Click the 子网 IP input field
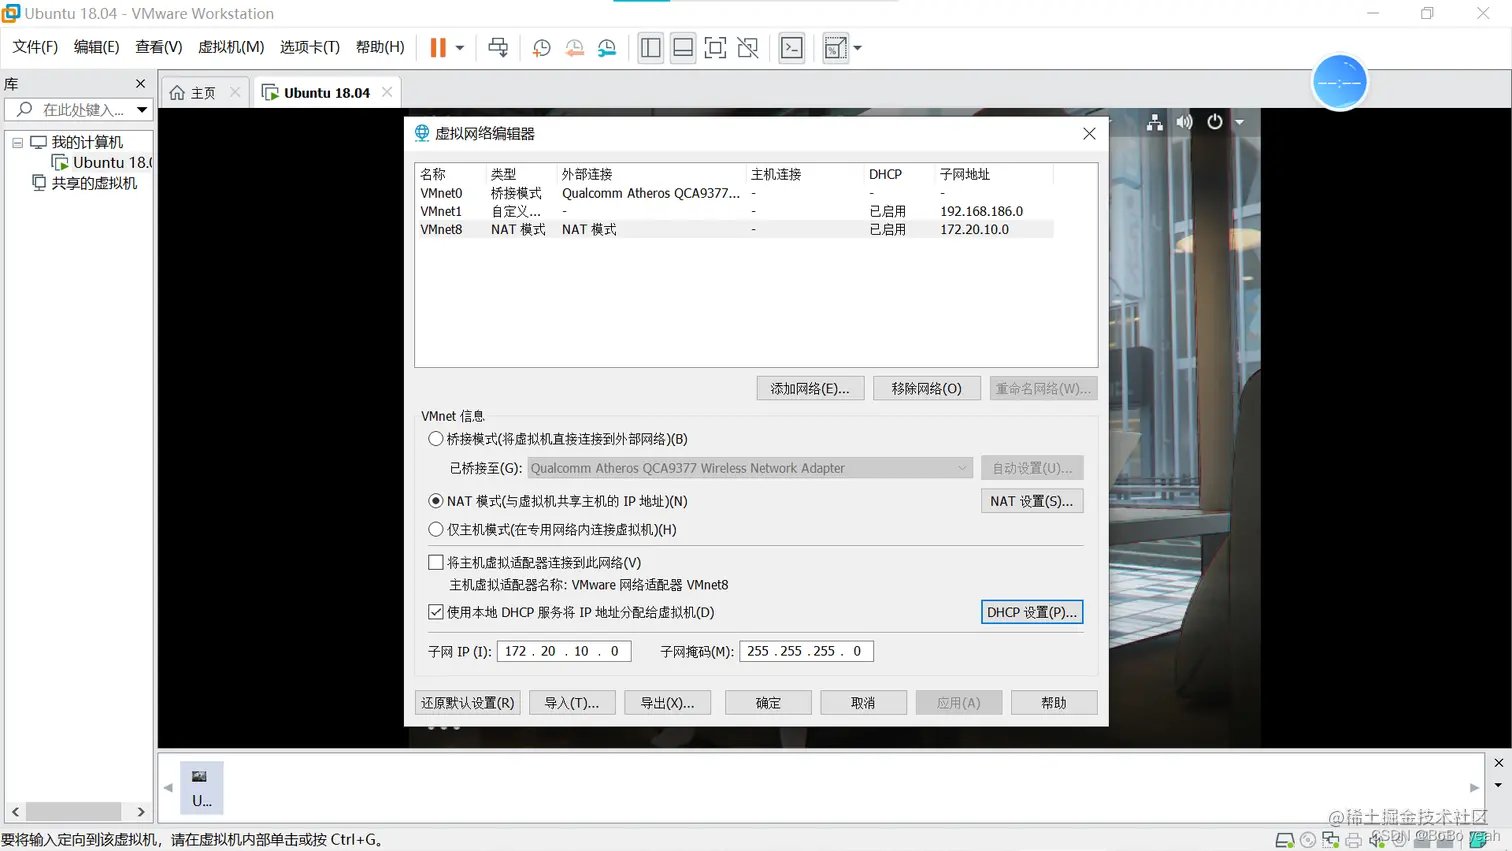 click(x=564, y=651)
